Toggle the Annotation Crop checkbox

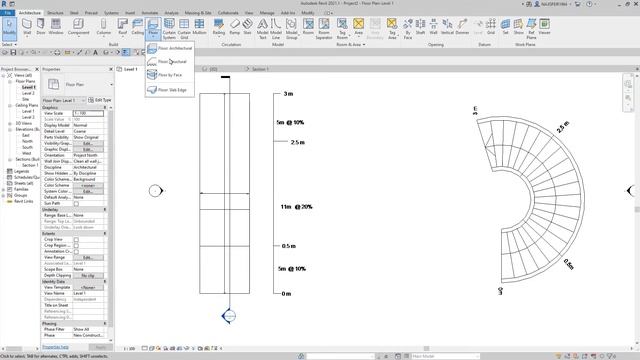76,251
